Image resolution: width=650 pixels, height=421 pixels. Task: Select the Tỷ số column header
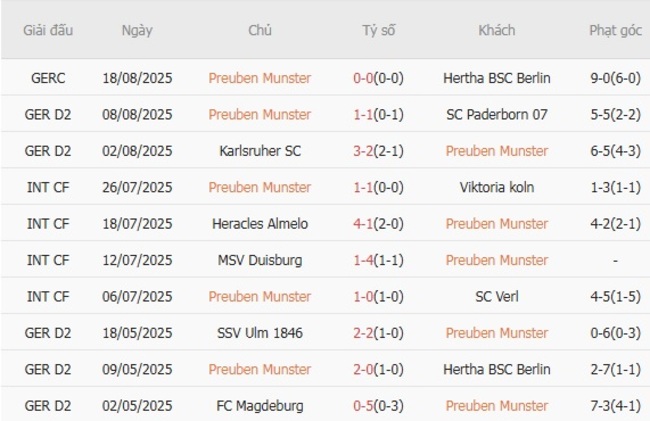point(379,30)
